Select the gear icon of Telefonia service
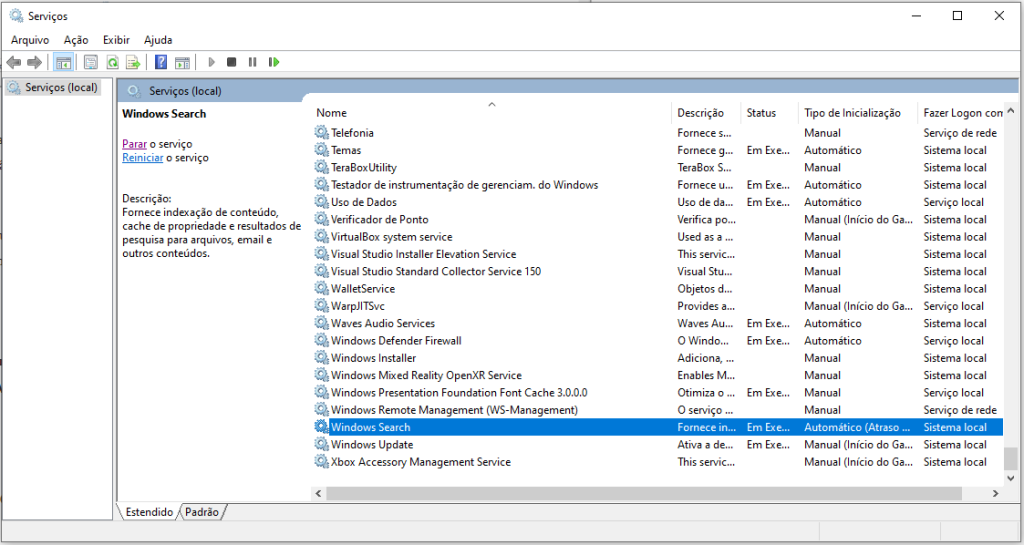Screen dimensions: 1024x545 coord(321,132)
